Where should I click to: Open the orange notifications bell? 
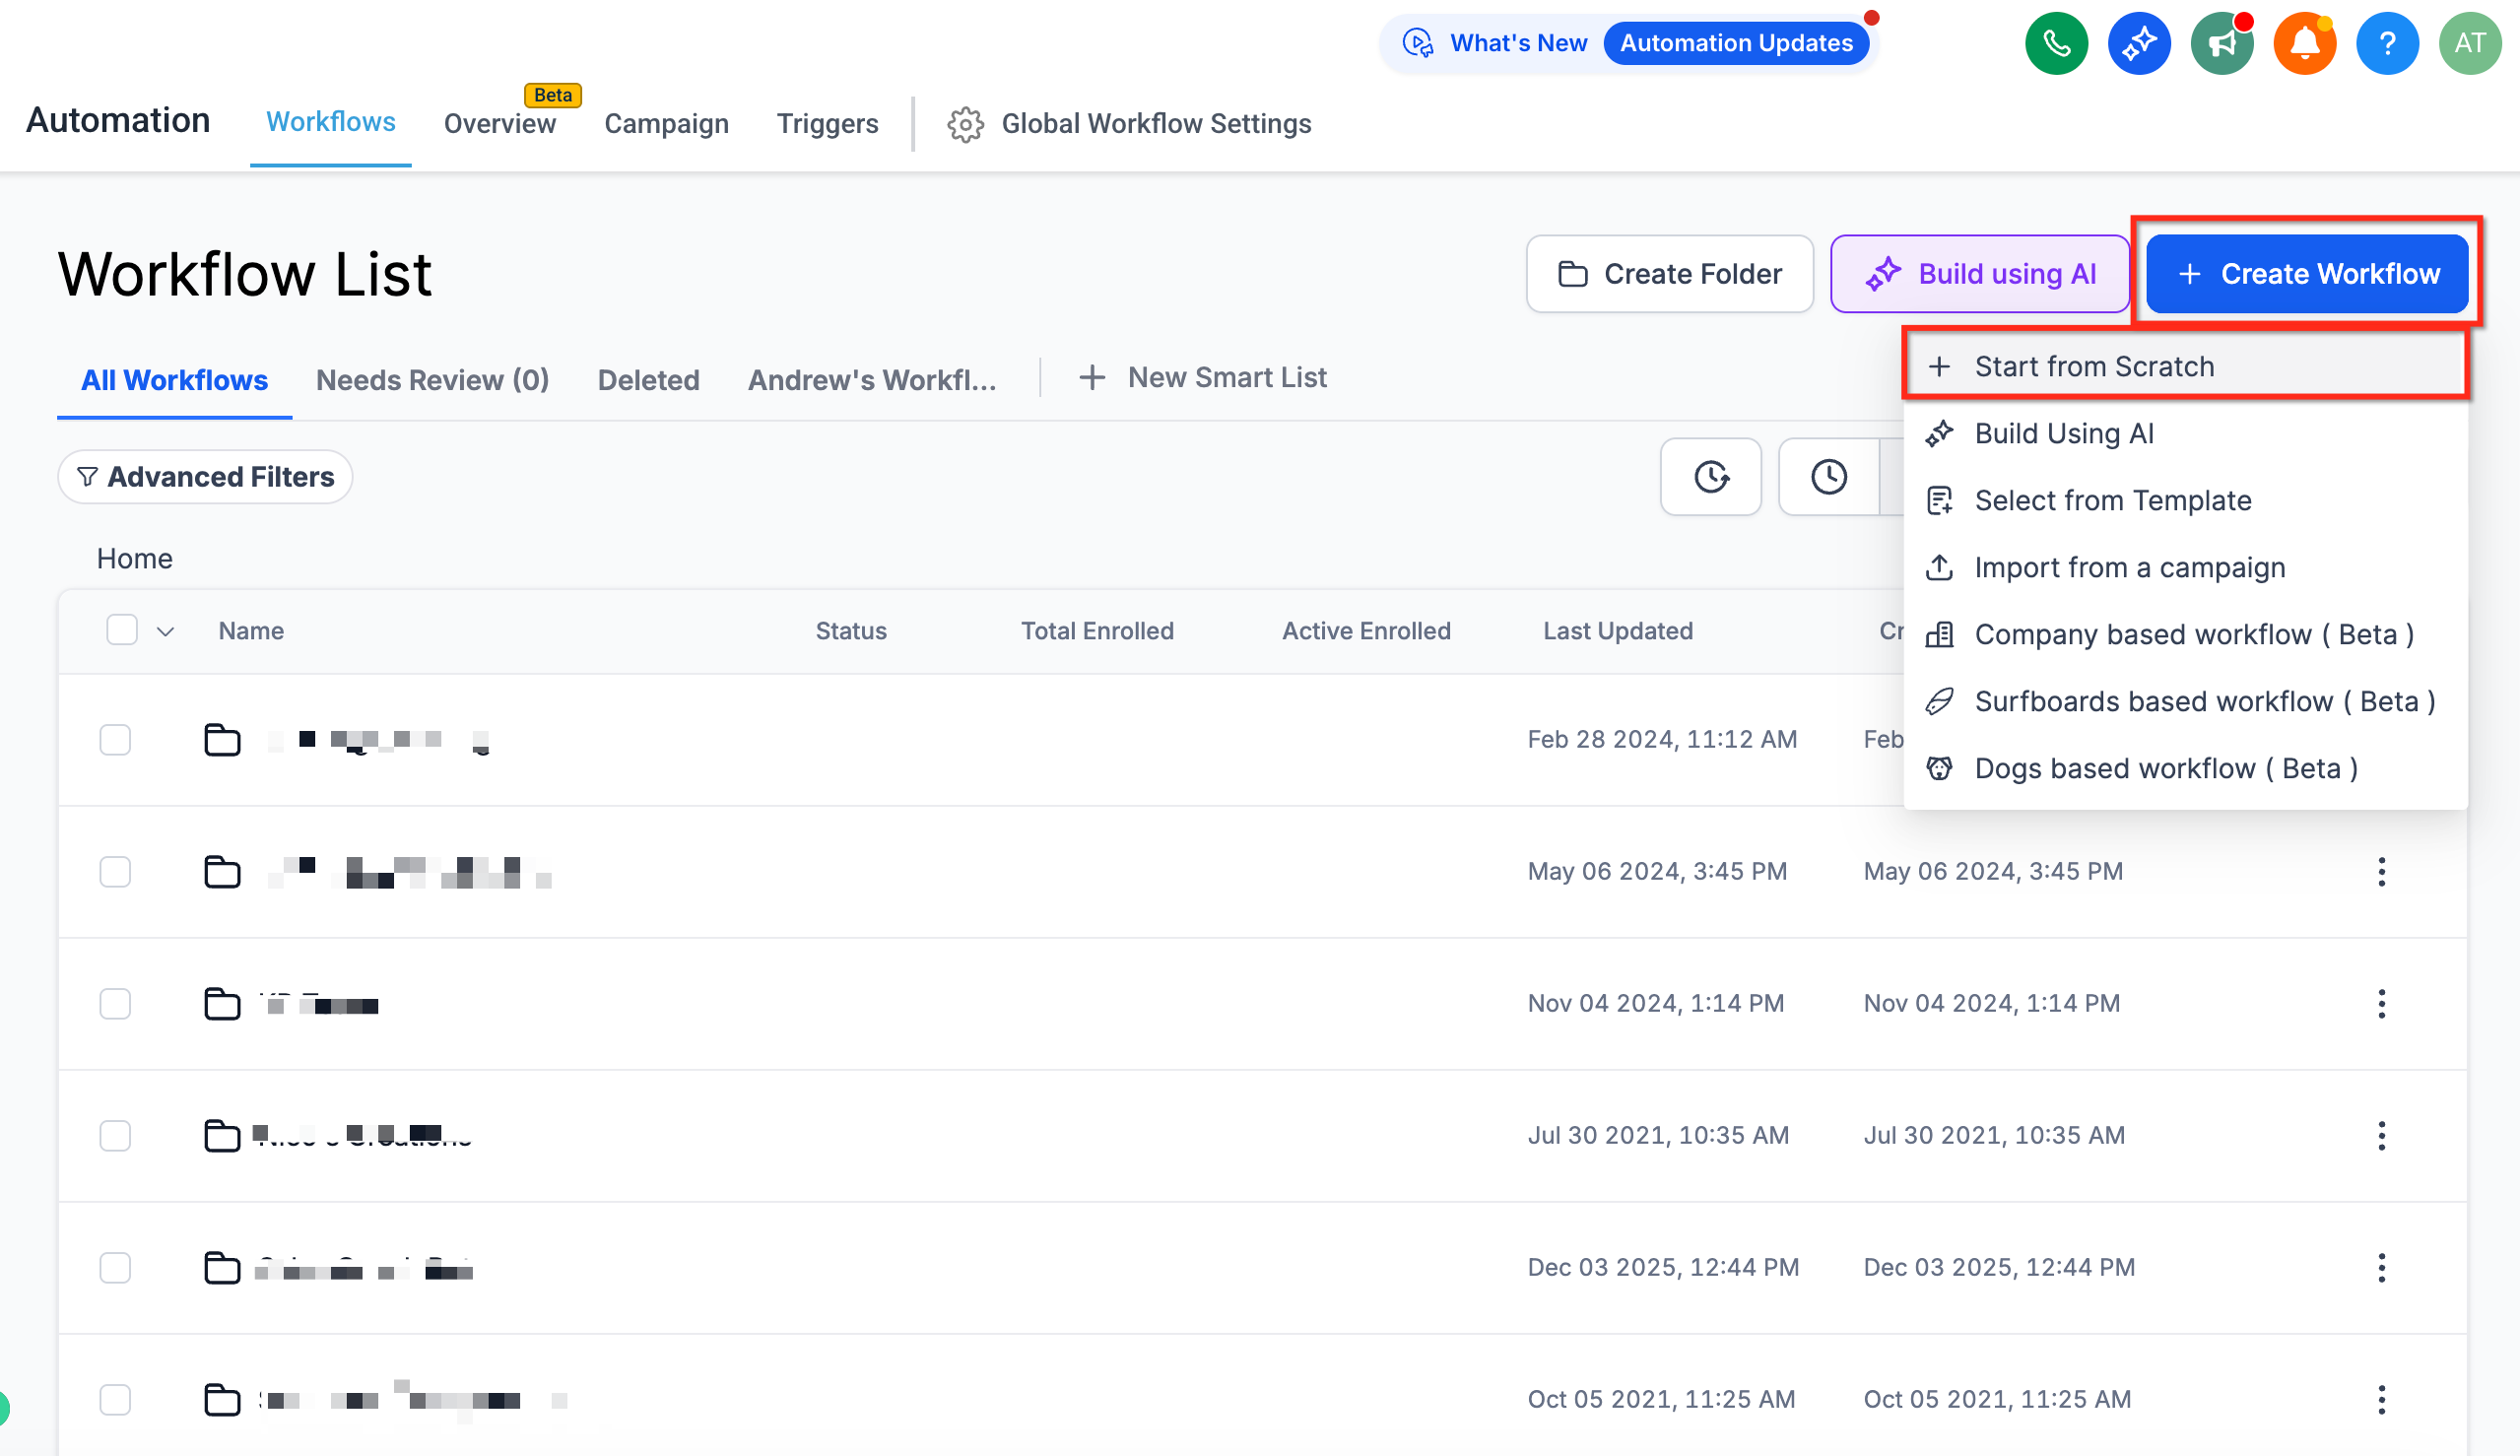pos(2304,44)
